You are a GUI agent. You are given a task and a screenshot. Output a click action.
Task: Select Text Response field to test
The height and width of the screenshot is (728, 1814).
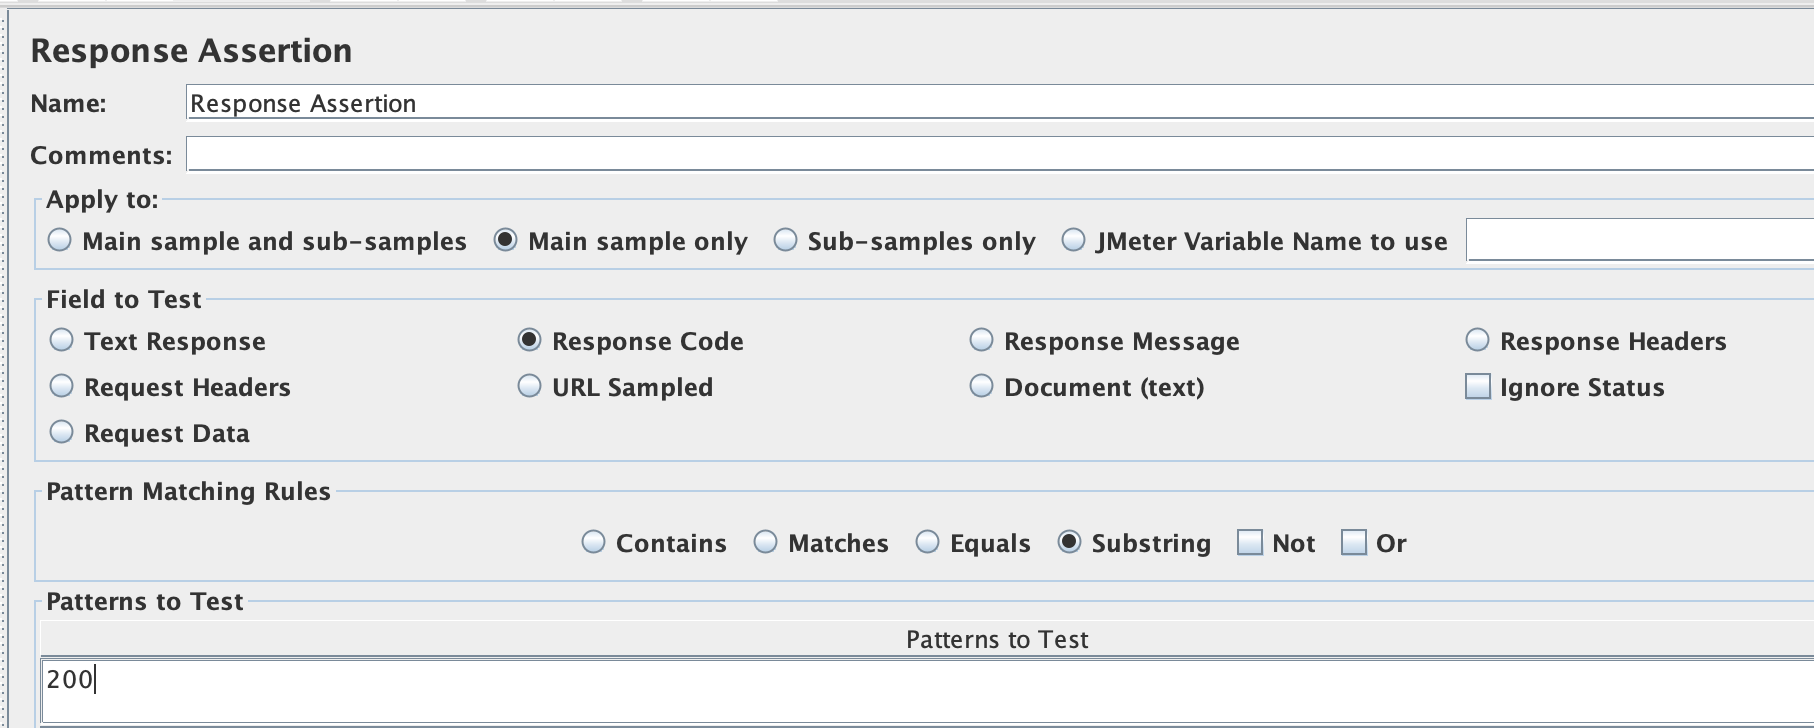62,341
